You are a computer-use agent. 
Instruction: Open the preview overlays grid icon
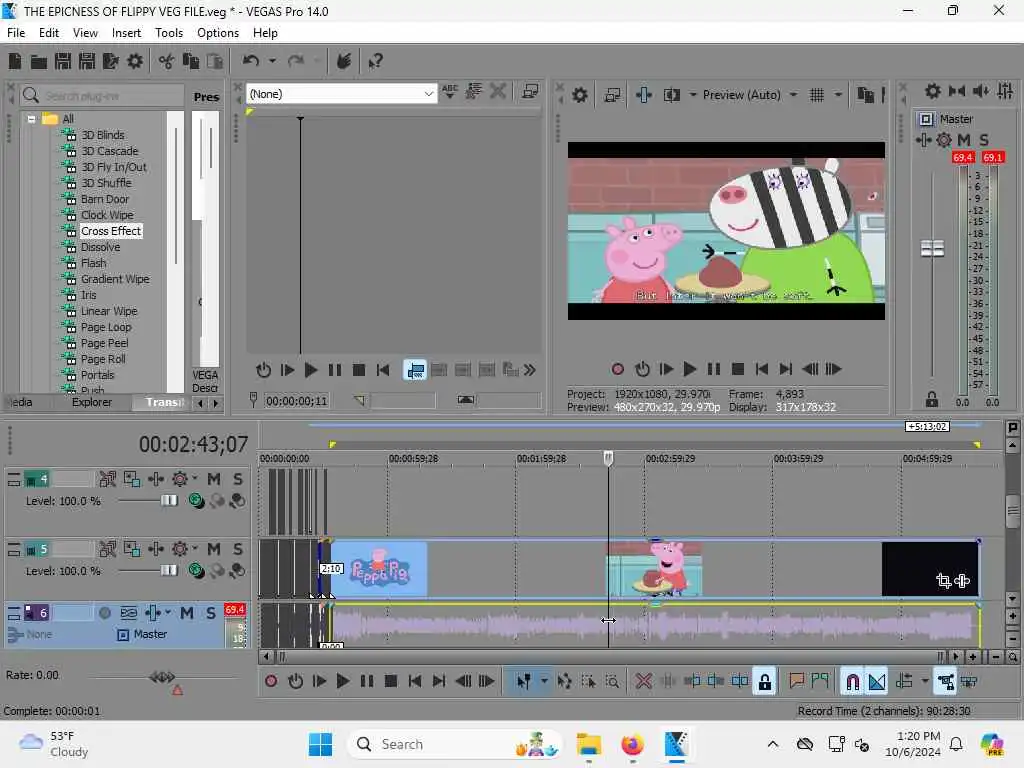point(816,95)
